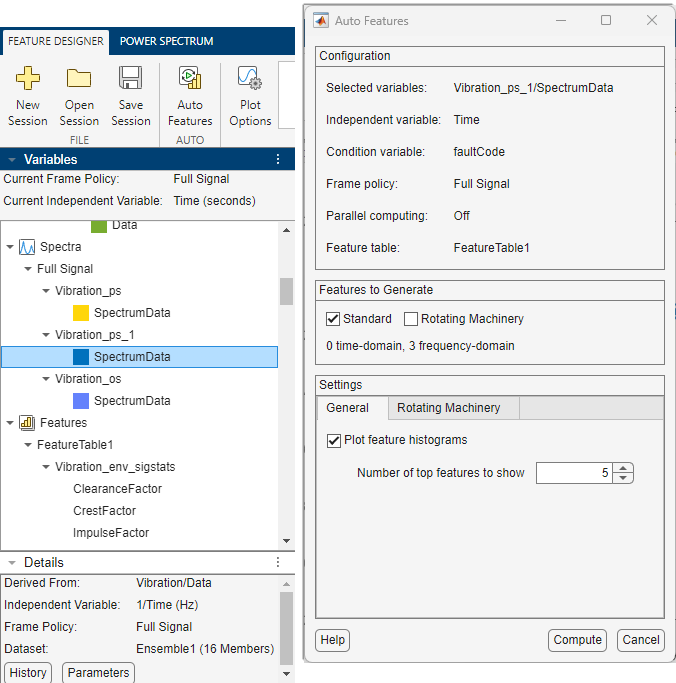Click the blue Vibration_ps_1 SpectrumData color swatch
Image resolution: width=676 pixels, height=683 pixels.
81,357
